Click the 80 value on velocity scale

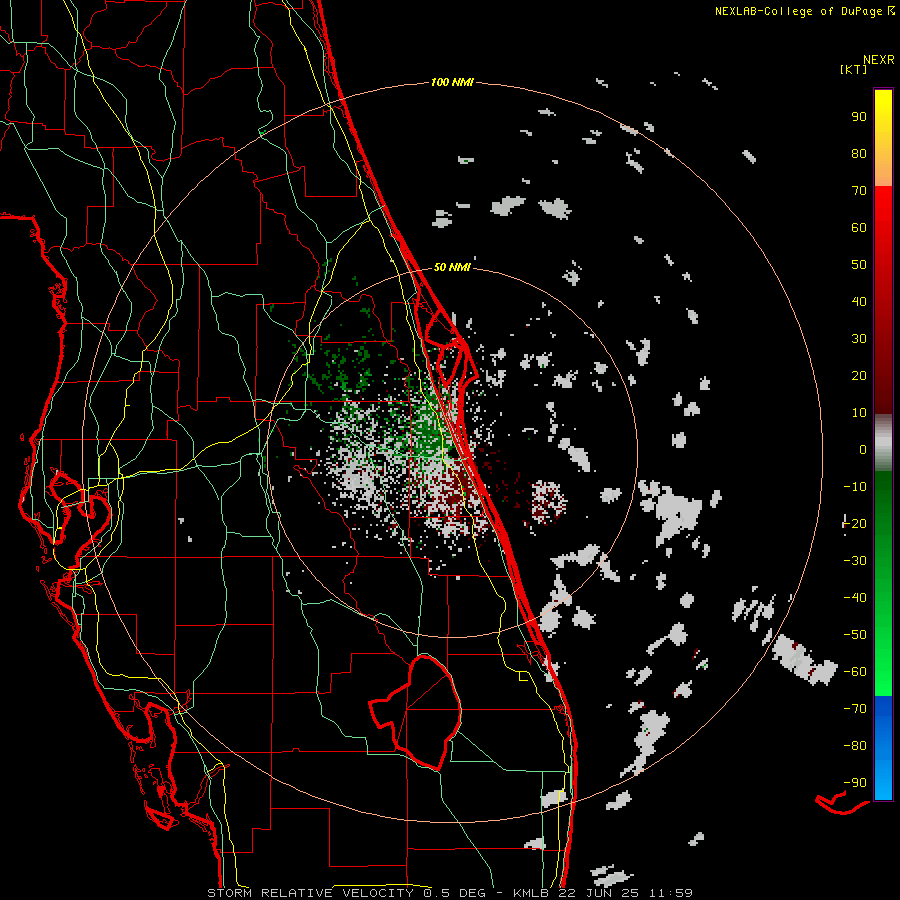pos(859,153)
